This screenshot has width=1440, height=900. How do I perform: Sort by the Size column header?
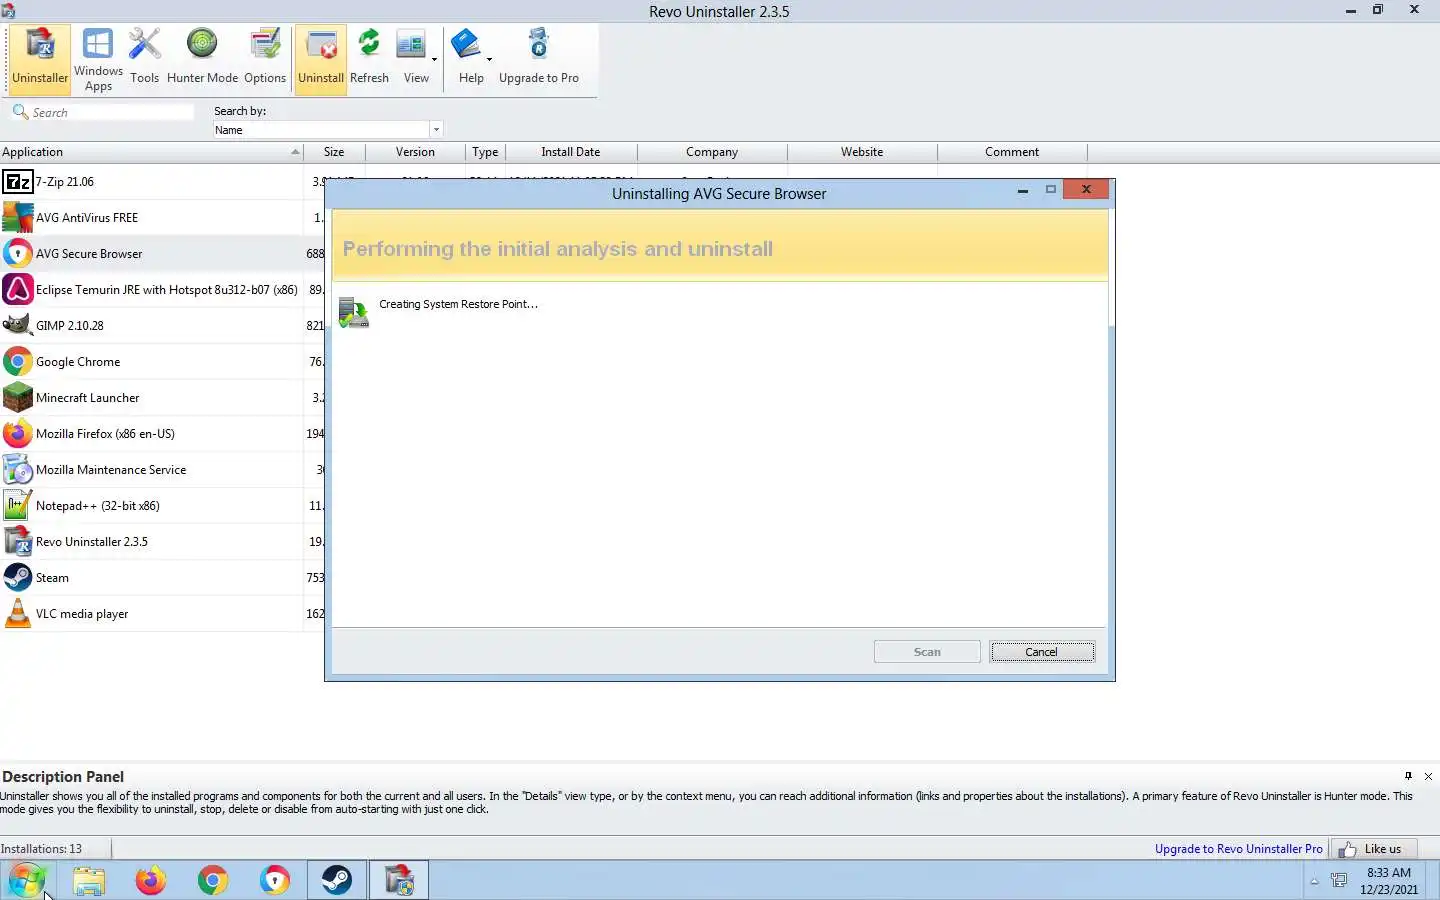pyautogui.click(x=334, y=152)
